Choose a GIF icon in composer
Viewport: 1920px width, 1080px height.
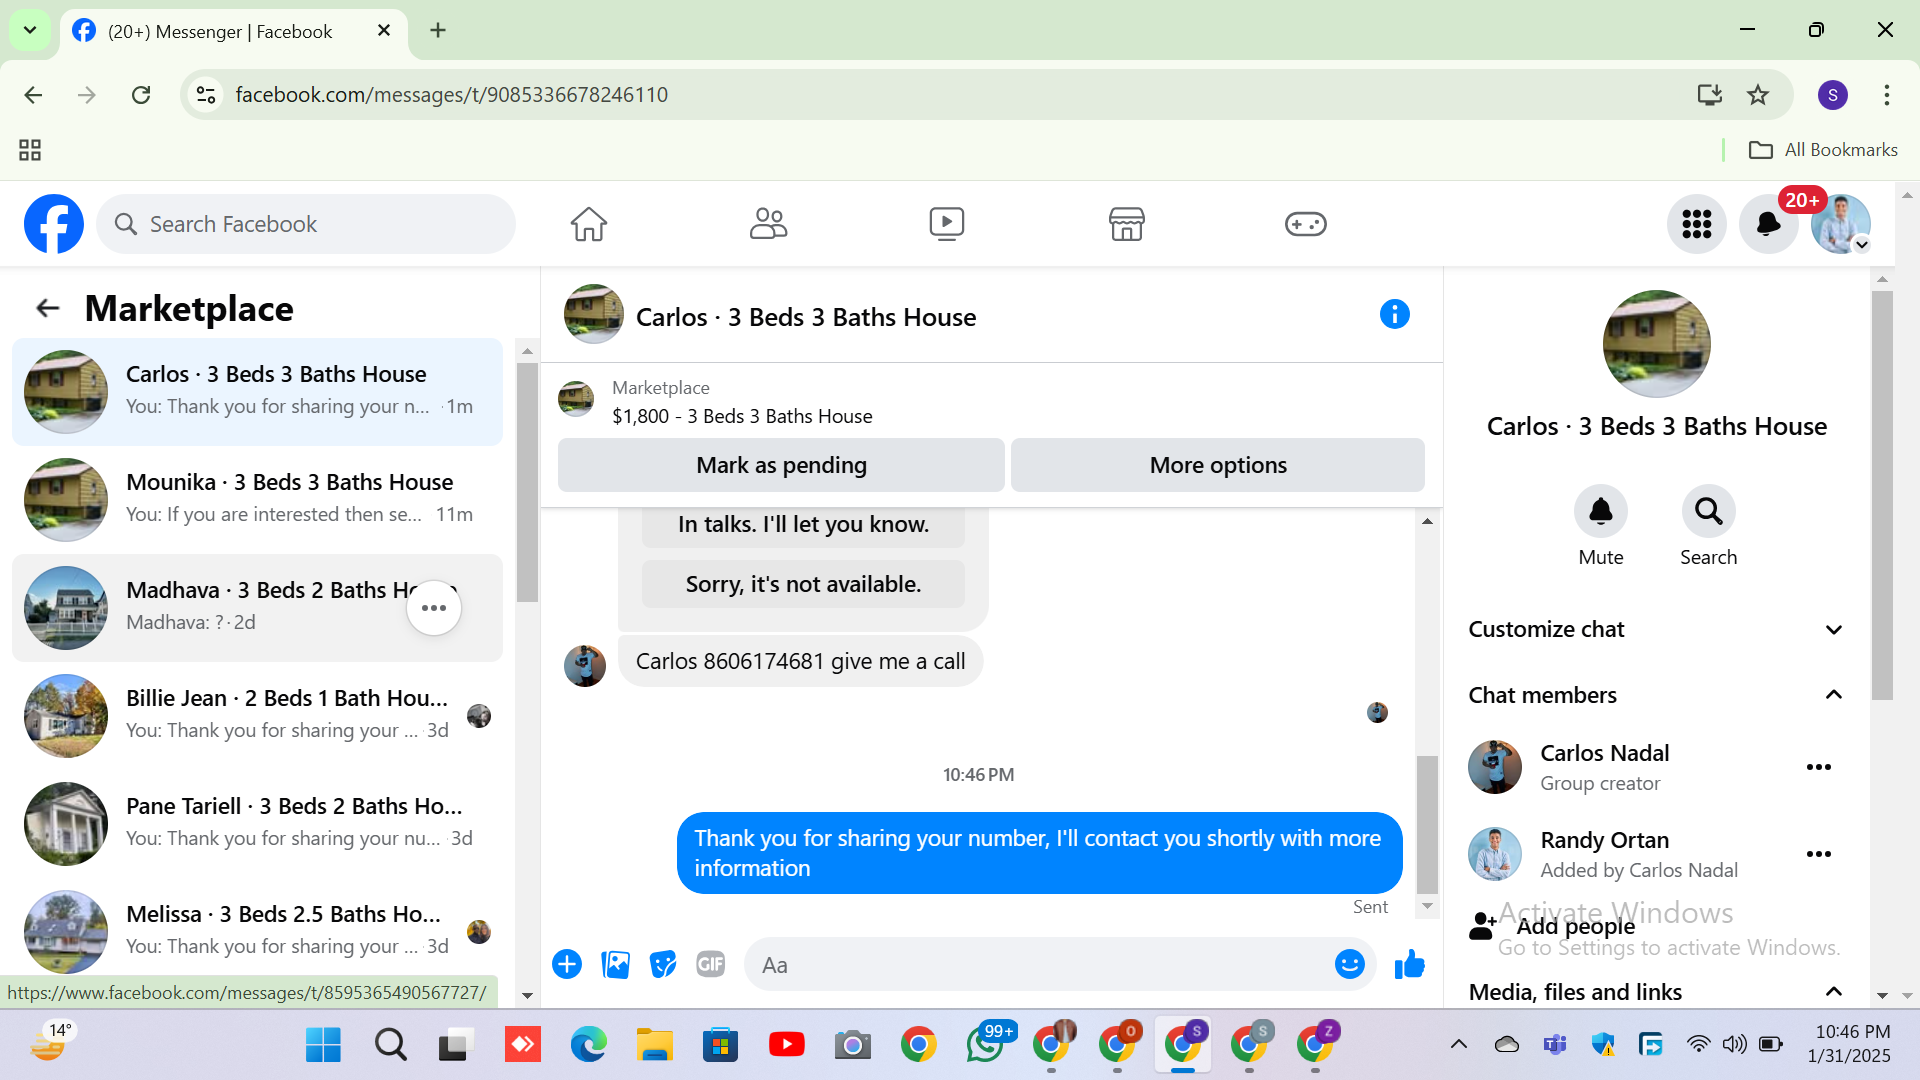(711, 964)
